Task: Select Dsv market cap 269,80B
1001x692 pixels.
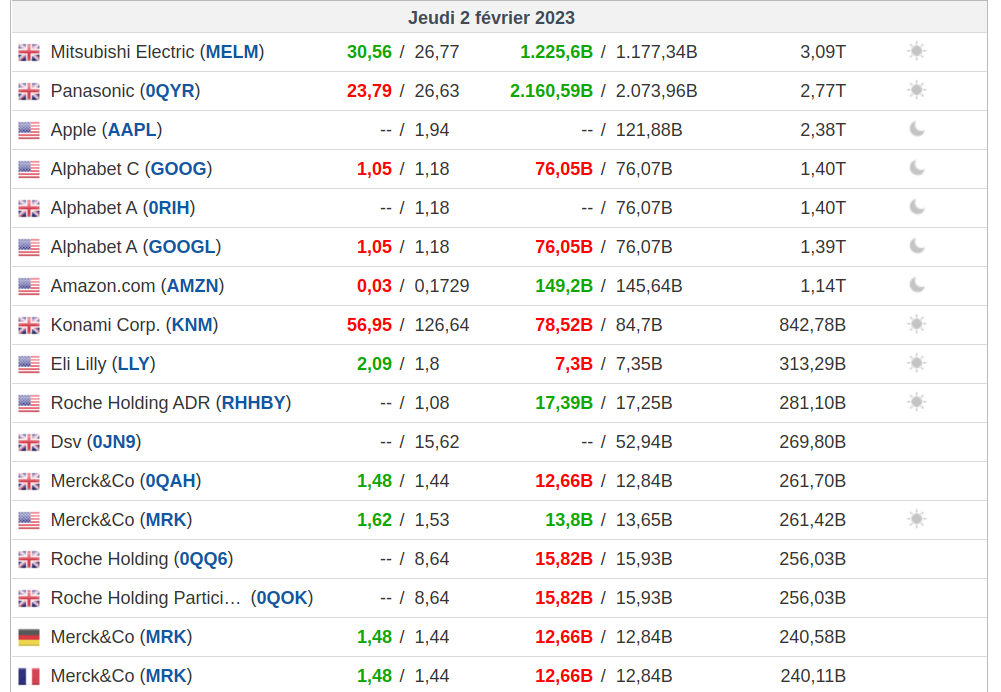Action: (x=812, y=441)
